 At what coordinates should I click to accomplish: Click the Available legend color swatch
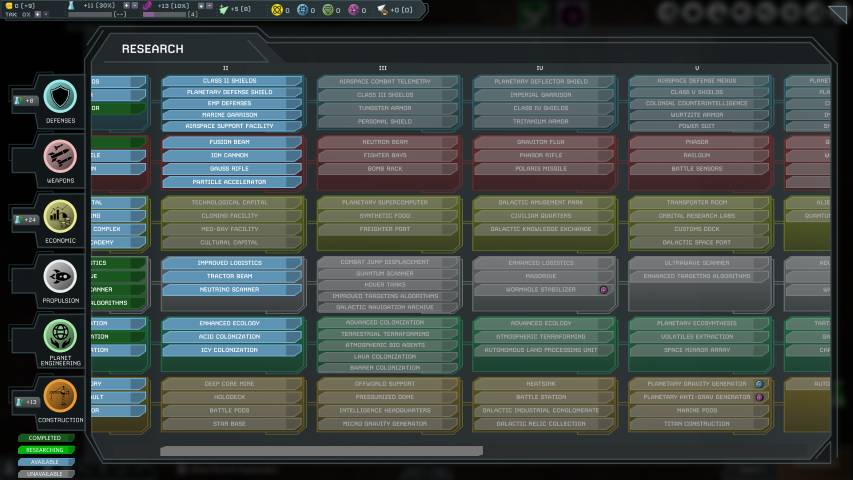[46, 462]
